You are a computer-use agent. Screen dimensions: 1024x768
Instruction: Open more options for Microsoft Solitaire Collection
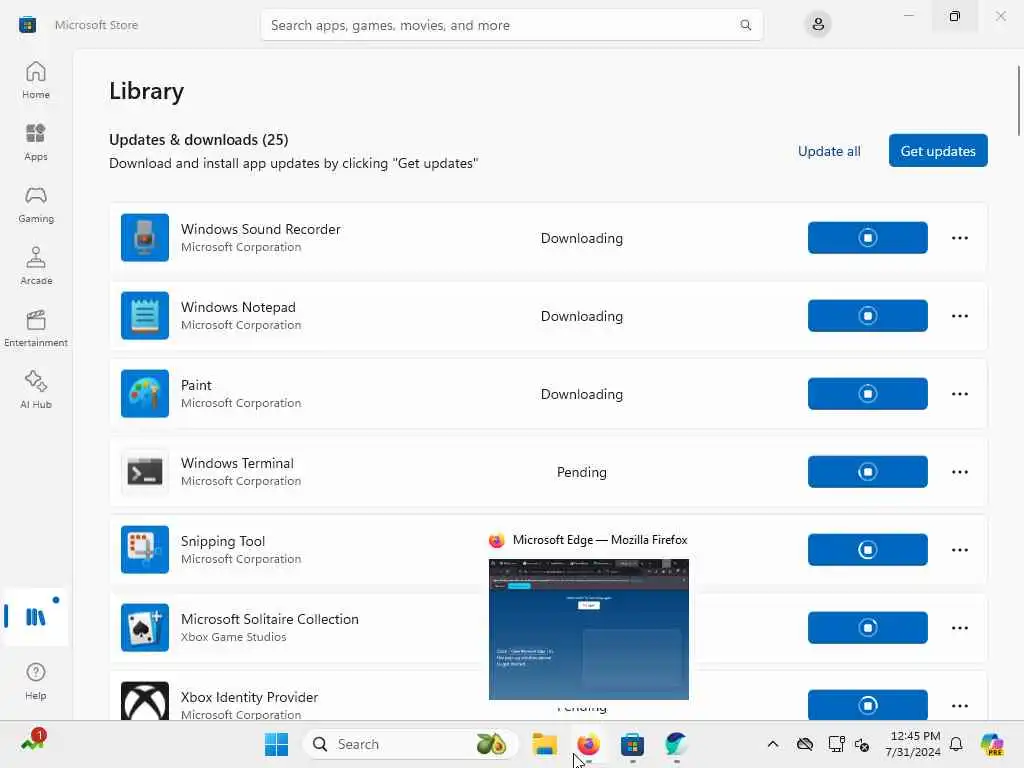coord(959,628)
